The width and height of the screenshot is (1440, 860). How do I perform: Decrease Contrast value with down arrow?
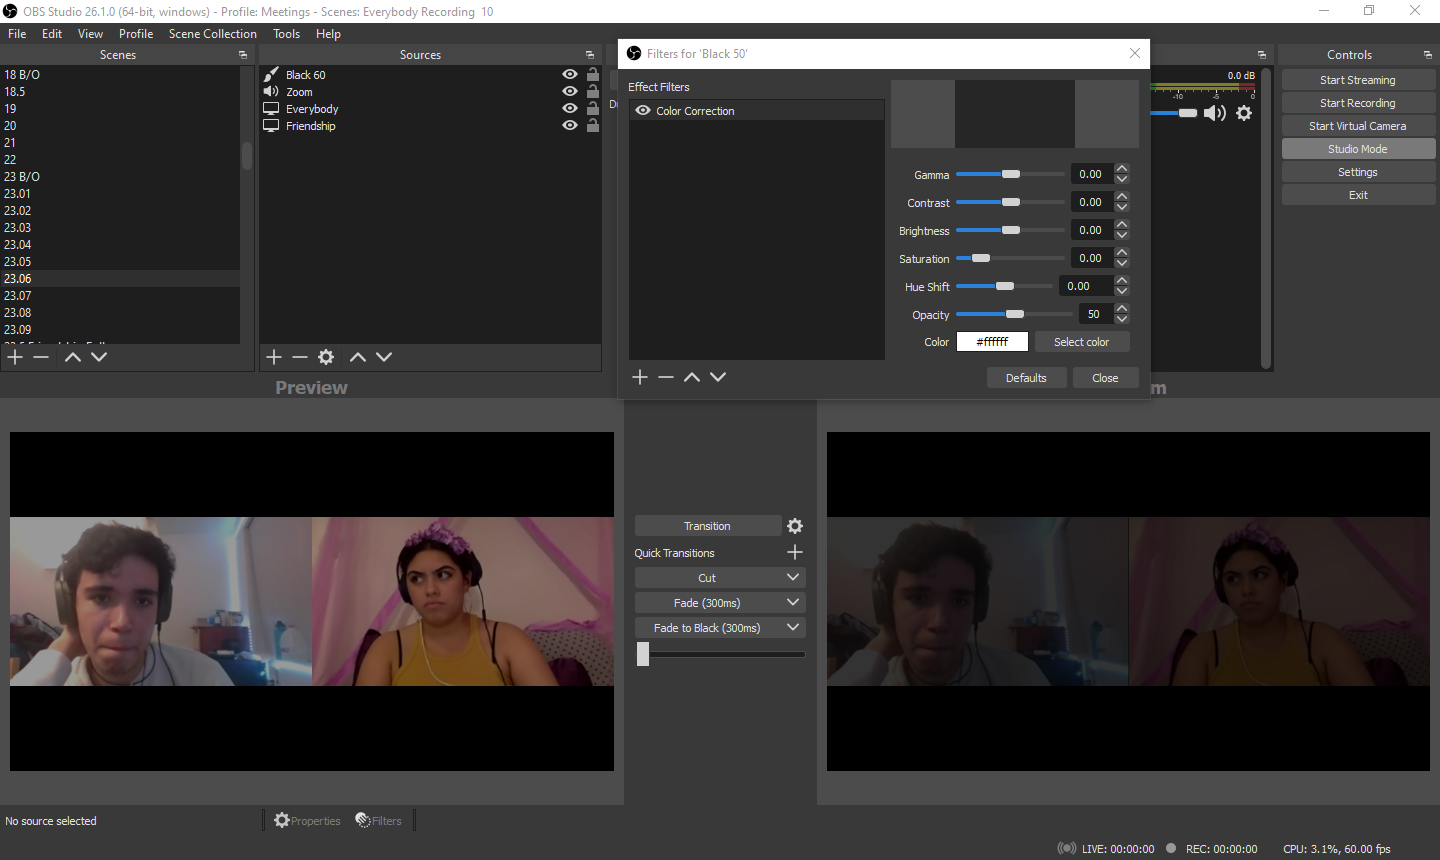[x=1122, y=207]
